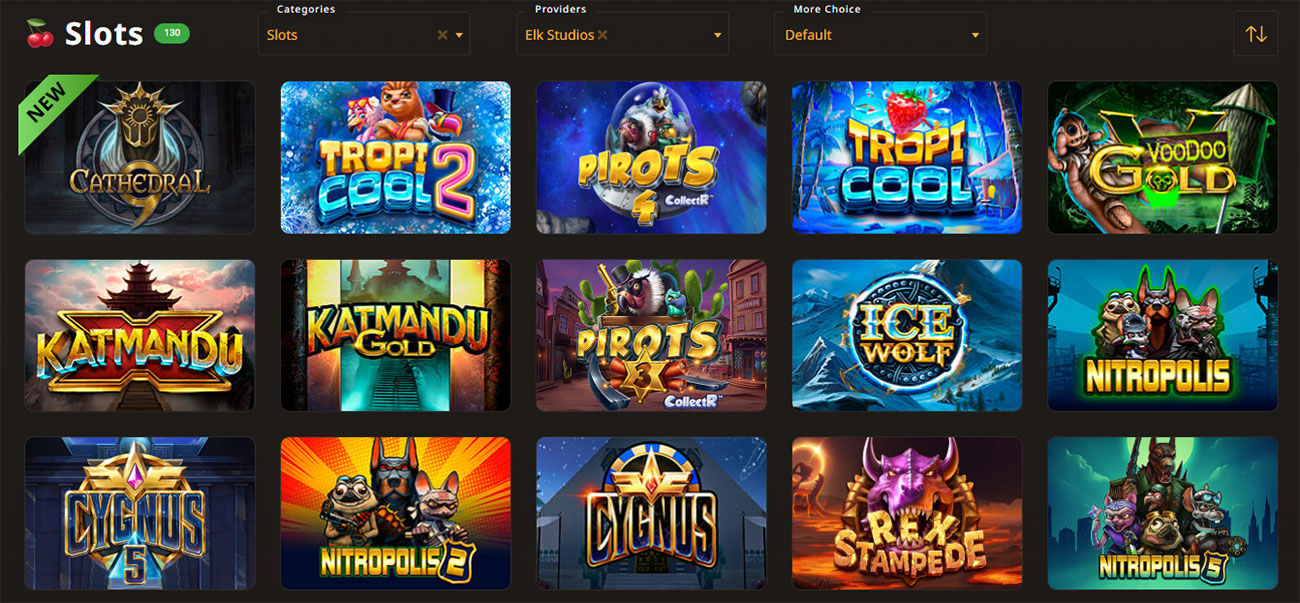This screenshot has height=603, width=1300.
Task: Click the green 130 games count badge
Action: [172, 33]
